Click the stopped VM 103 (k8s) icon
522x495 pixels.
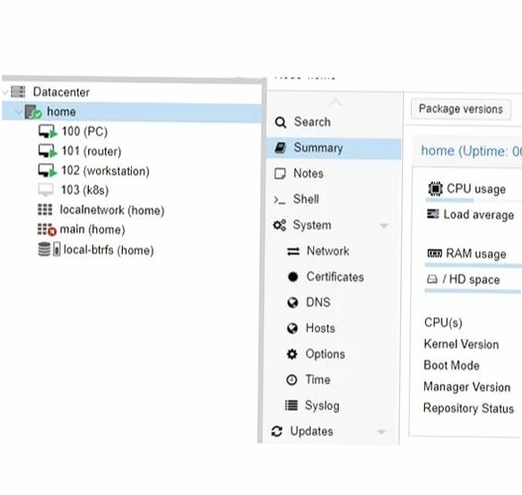pos(45,190)
